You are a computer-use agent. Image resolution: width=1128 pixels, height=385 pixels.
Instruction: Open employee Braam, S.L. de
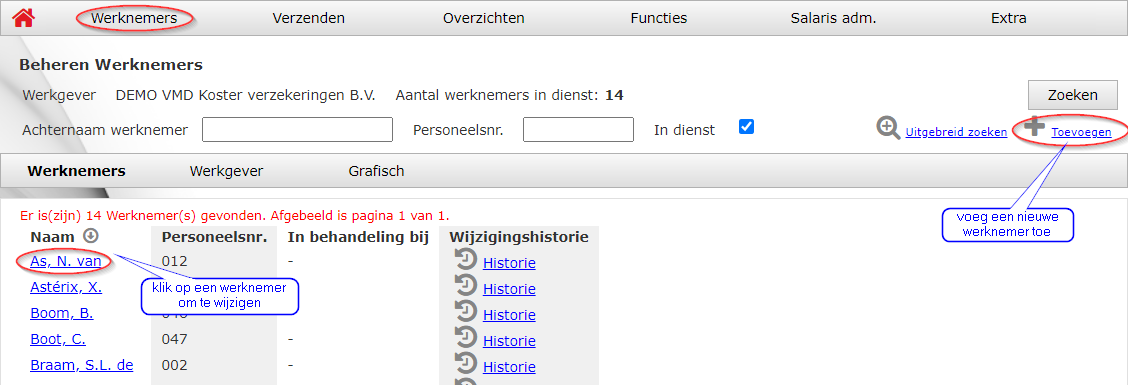tap(81, 365)
